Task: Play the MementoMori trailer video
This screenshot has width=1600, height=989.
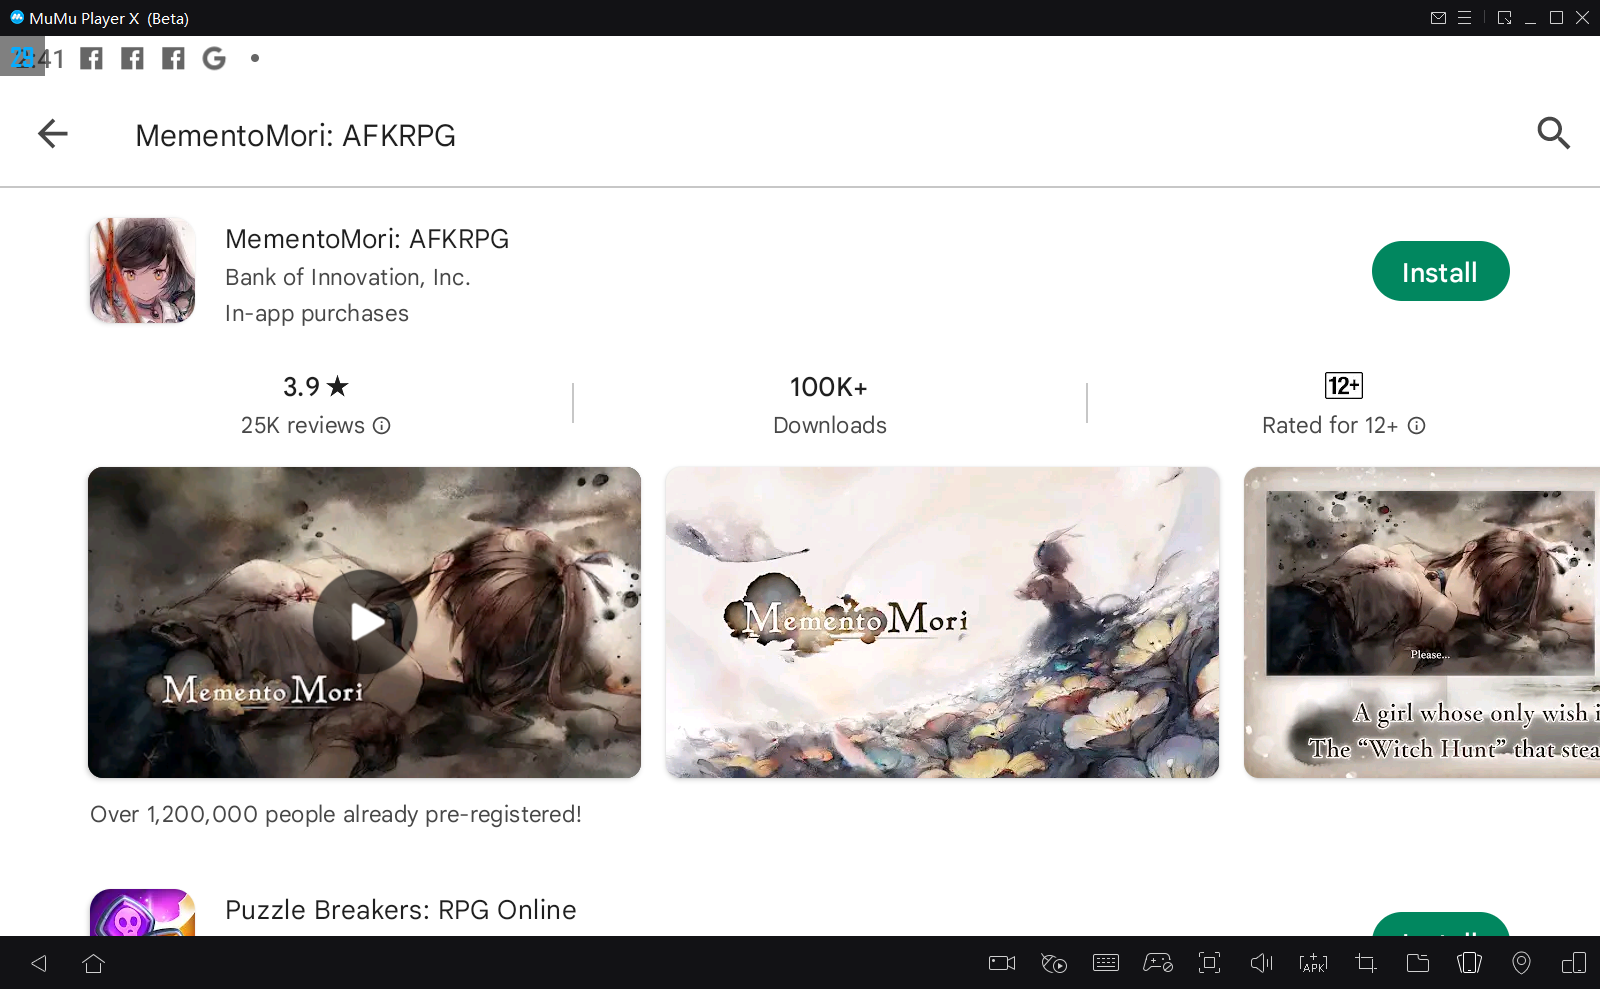Action: 365,622
